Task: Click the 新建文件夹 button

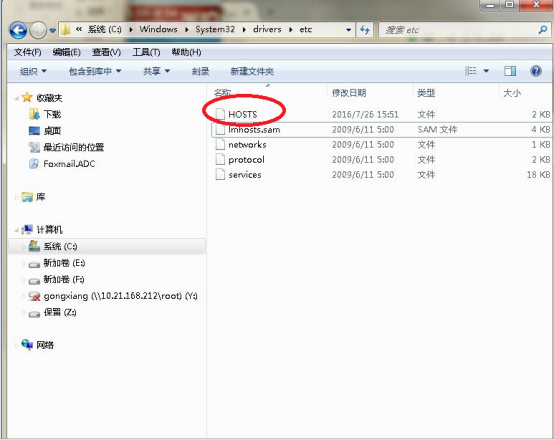Action: 252,71
